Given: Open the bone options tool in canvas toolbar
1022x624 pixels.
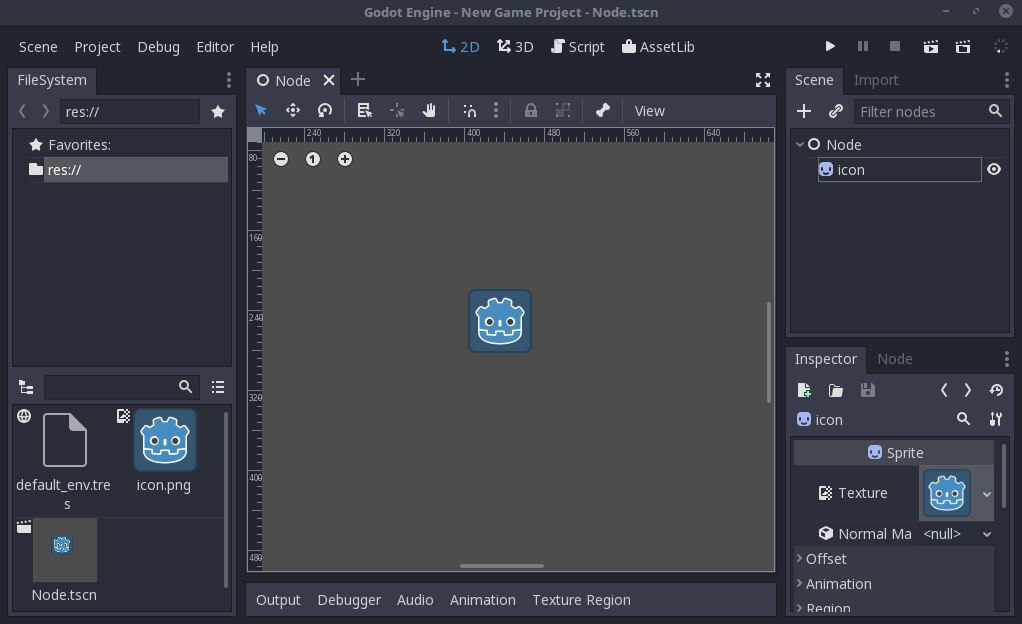Looking at the screenshot, I should pos(603,110).
